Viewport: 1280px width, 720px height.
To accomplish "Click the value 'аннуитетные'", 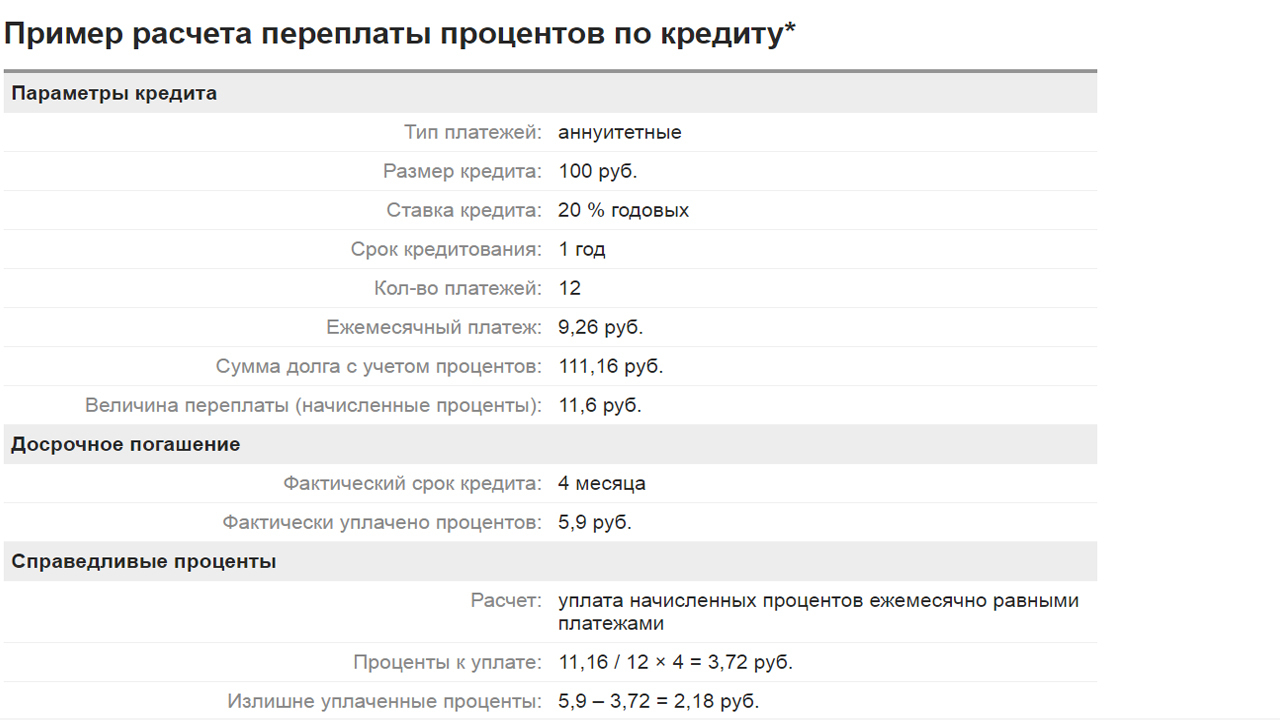I will click(620, 132).
